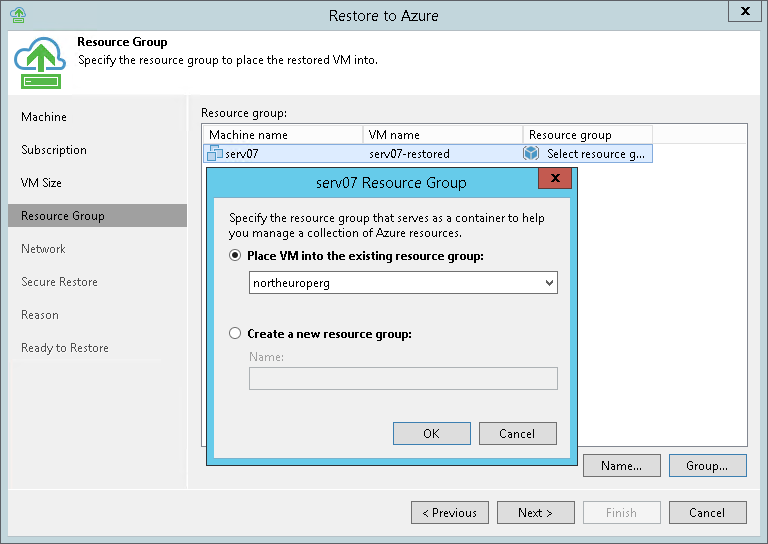Select Place VM into existing resource group
768x544 pixels.
(236, 256)
